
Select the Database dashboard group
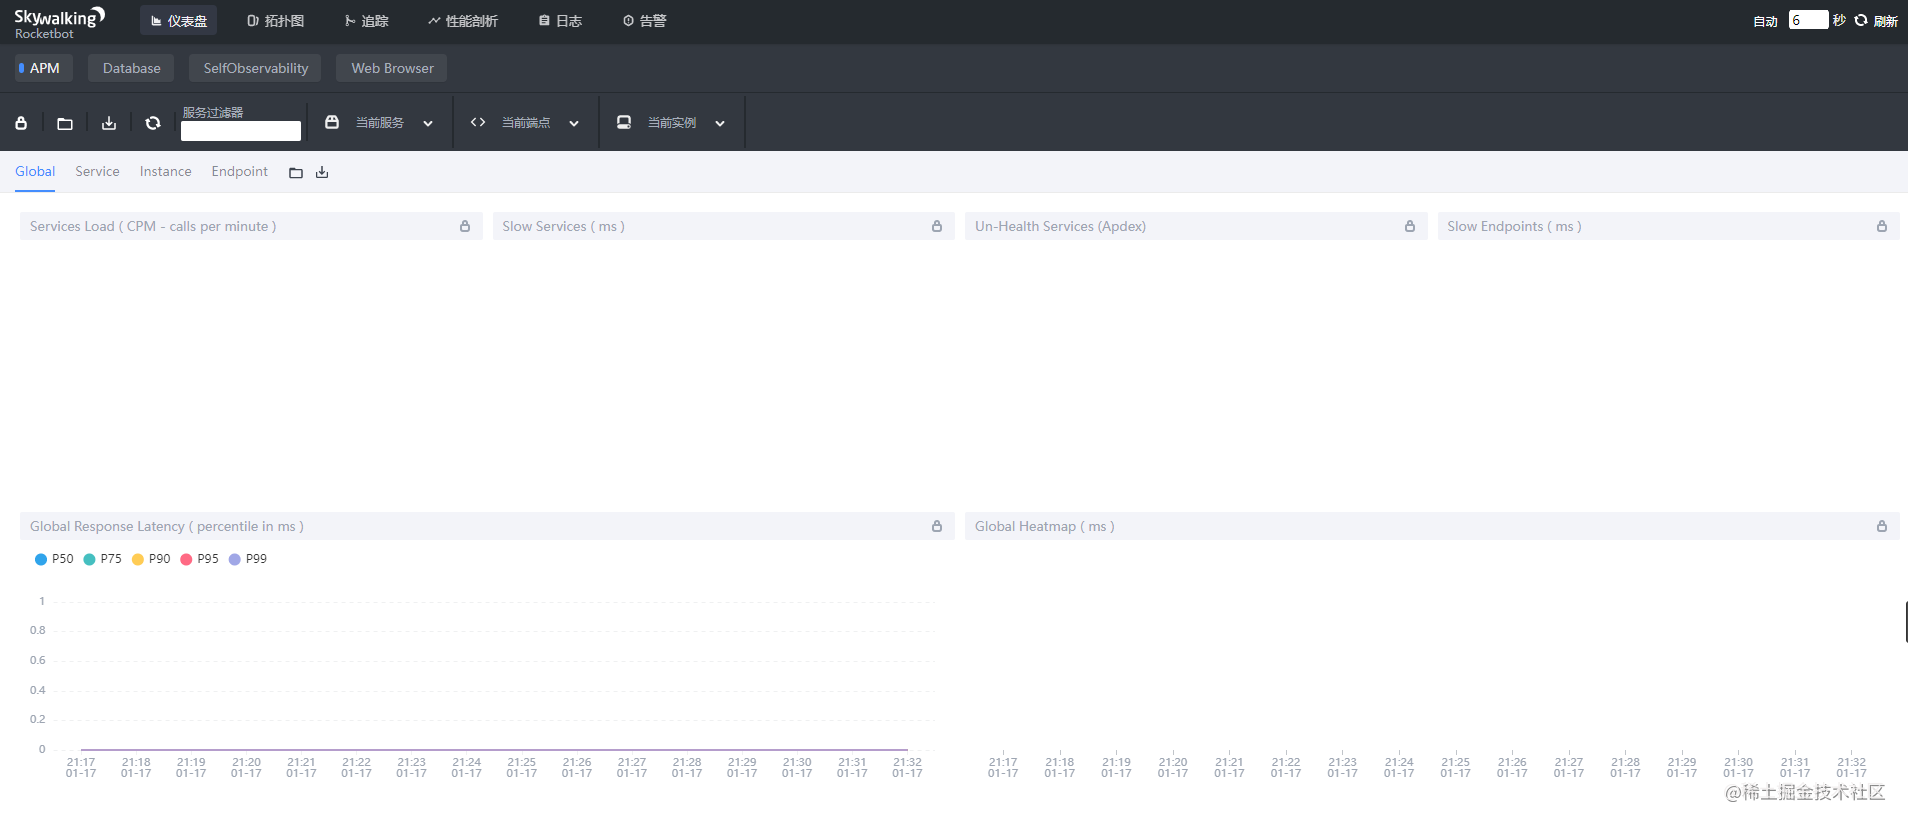pos(131,68)
